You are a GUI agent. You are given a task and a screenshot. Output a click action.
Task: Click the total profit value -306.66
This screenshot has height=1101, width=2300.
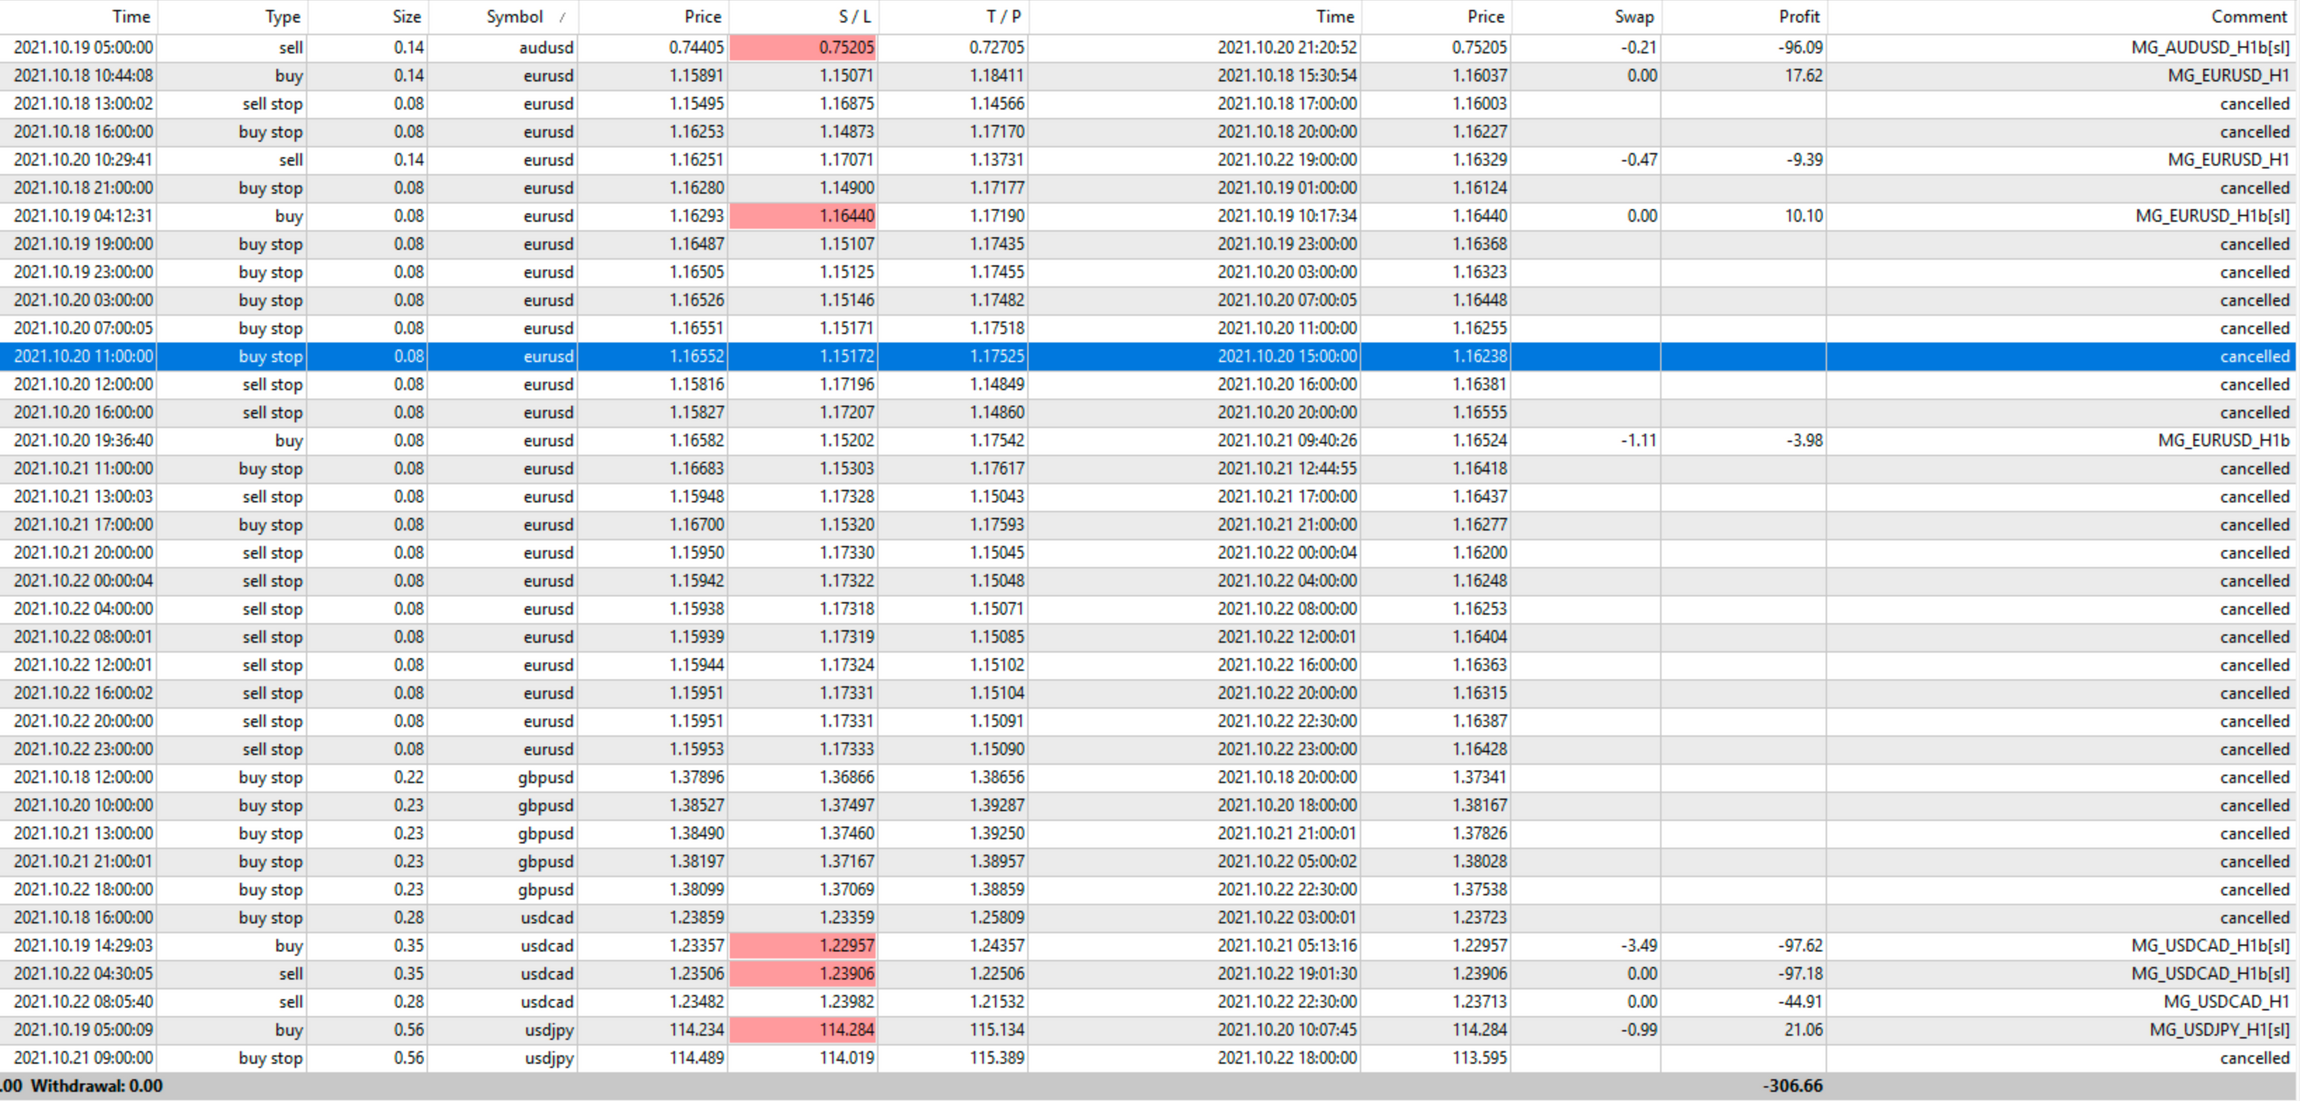point(1791,1085)
